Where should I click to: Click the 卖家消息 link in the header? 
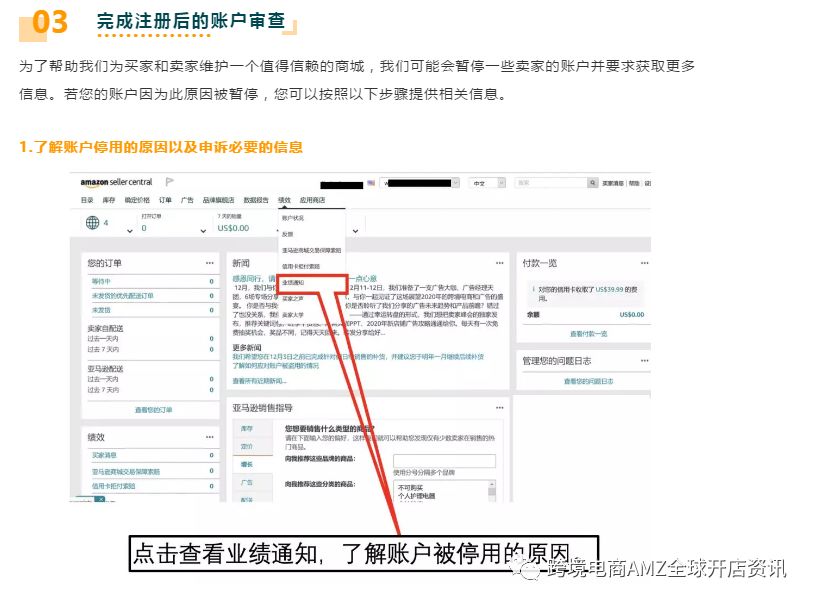click(x=613, y=183)
